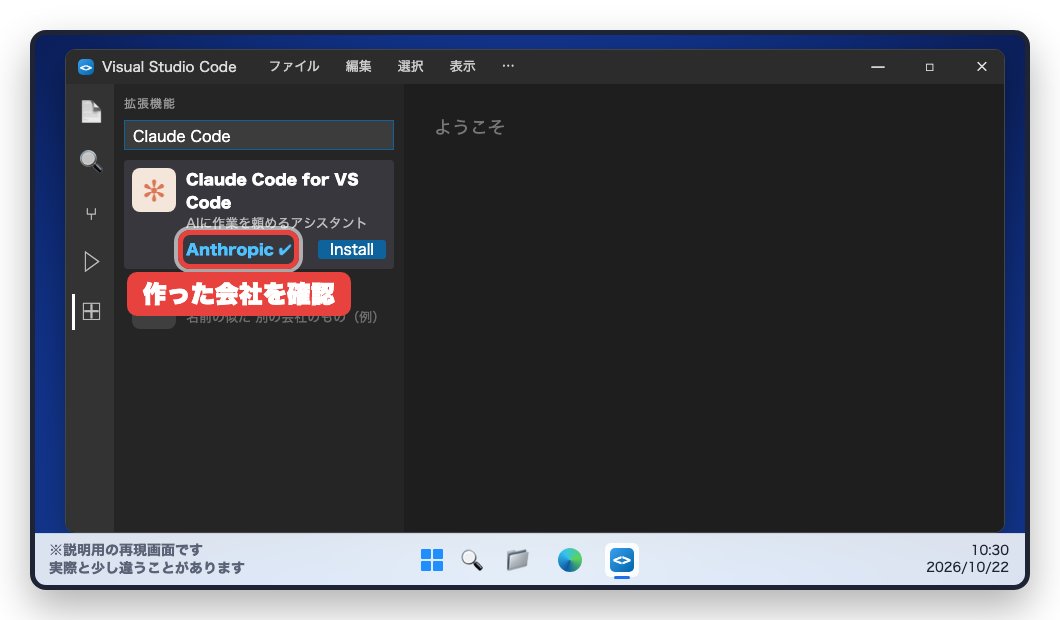Launch the Edge browser from taskbar

(x=570, y=560)
